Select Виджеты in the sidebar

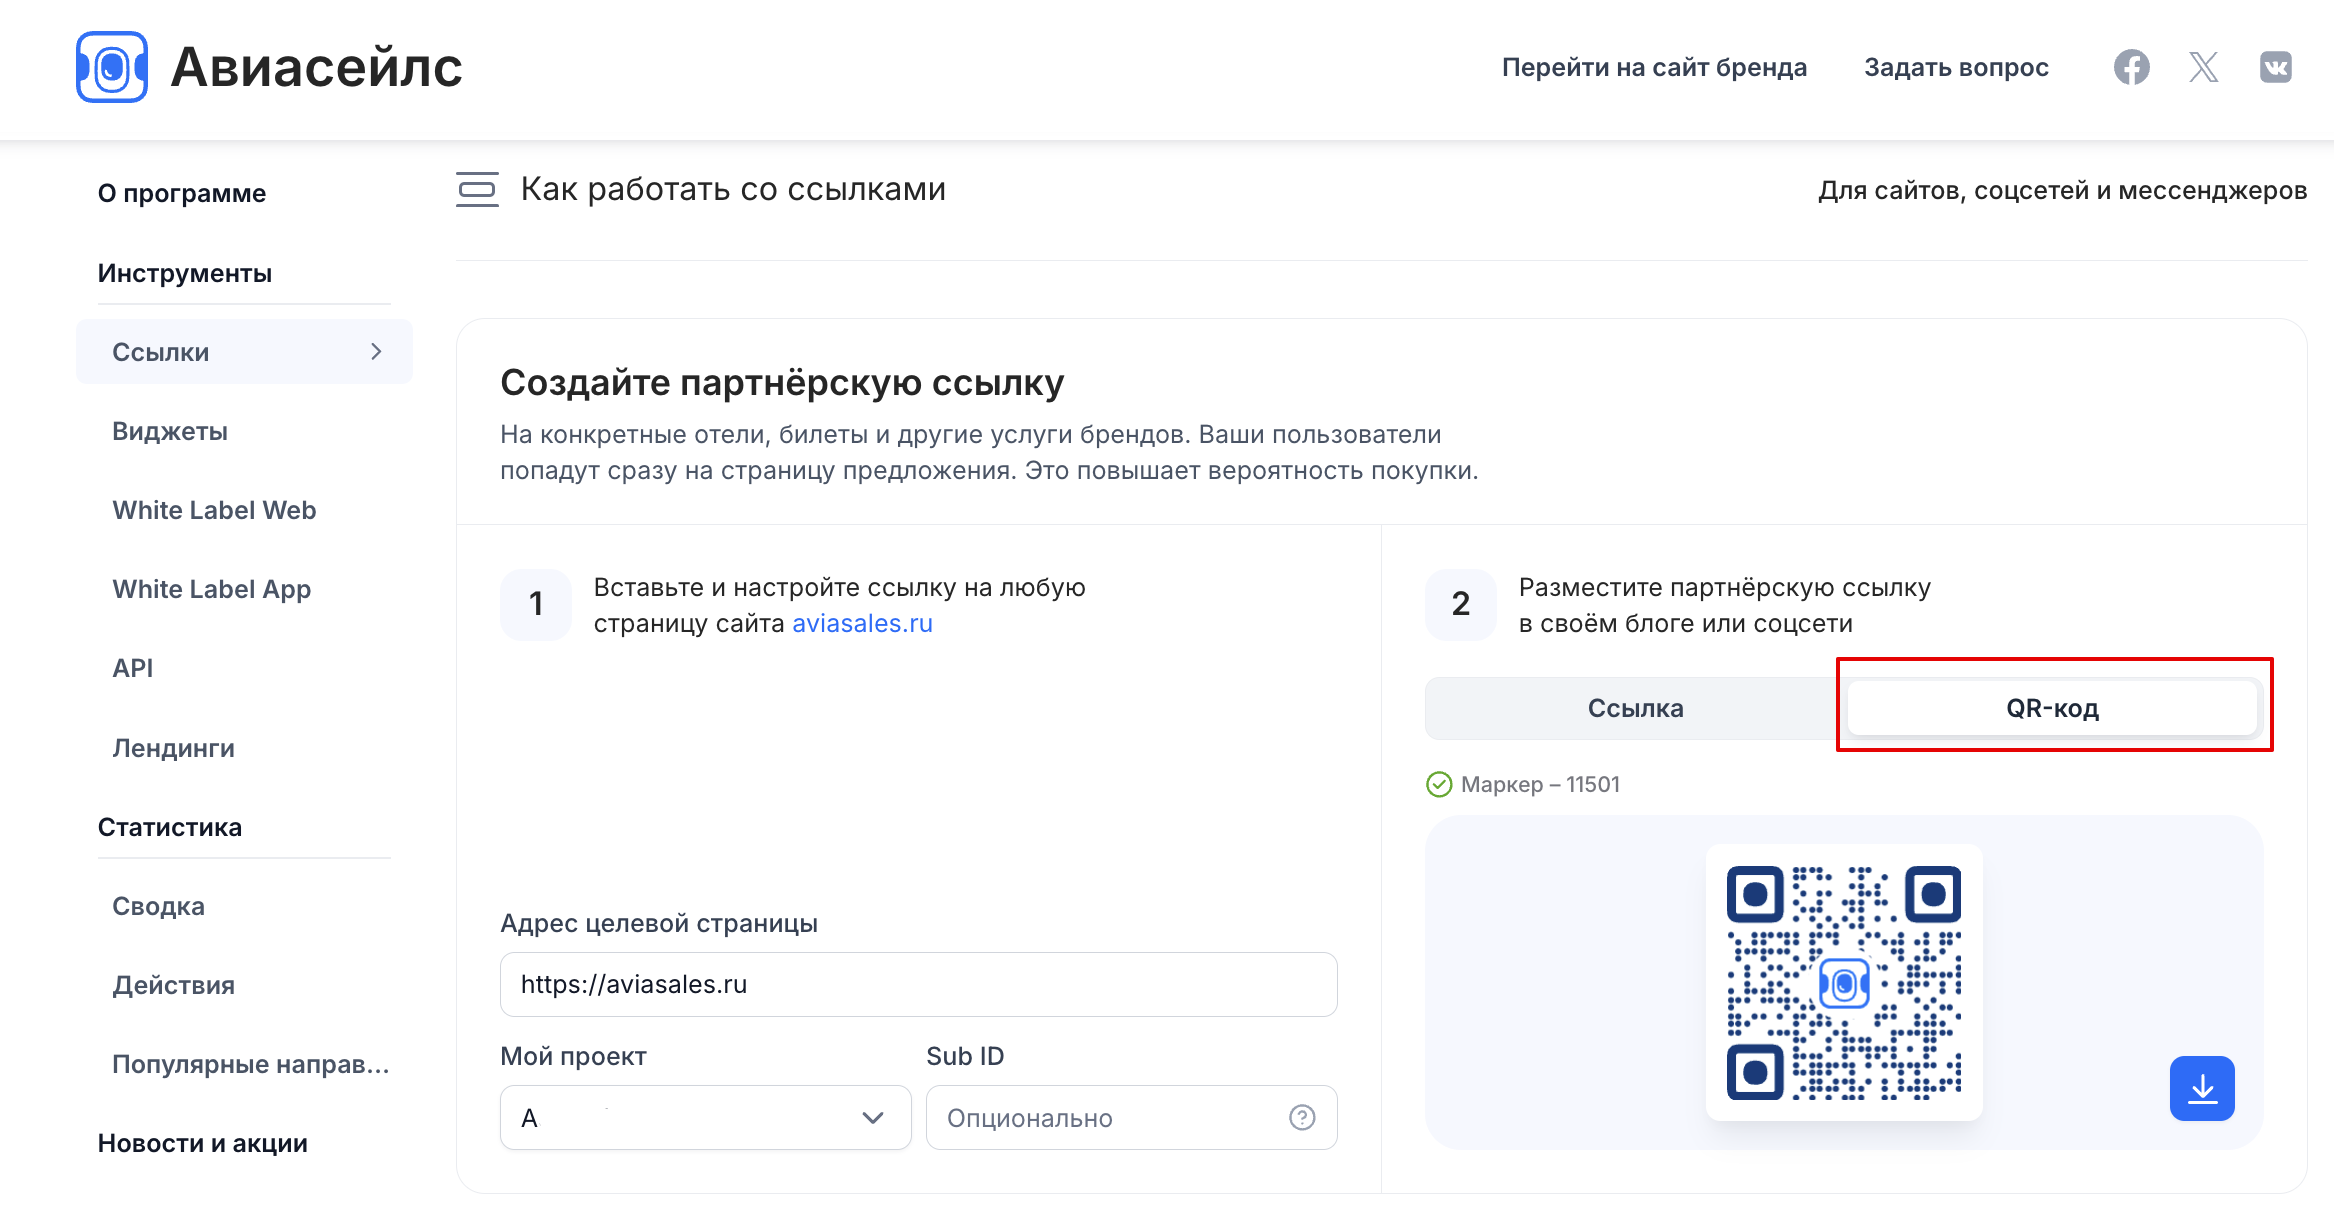pos(170,431)
